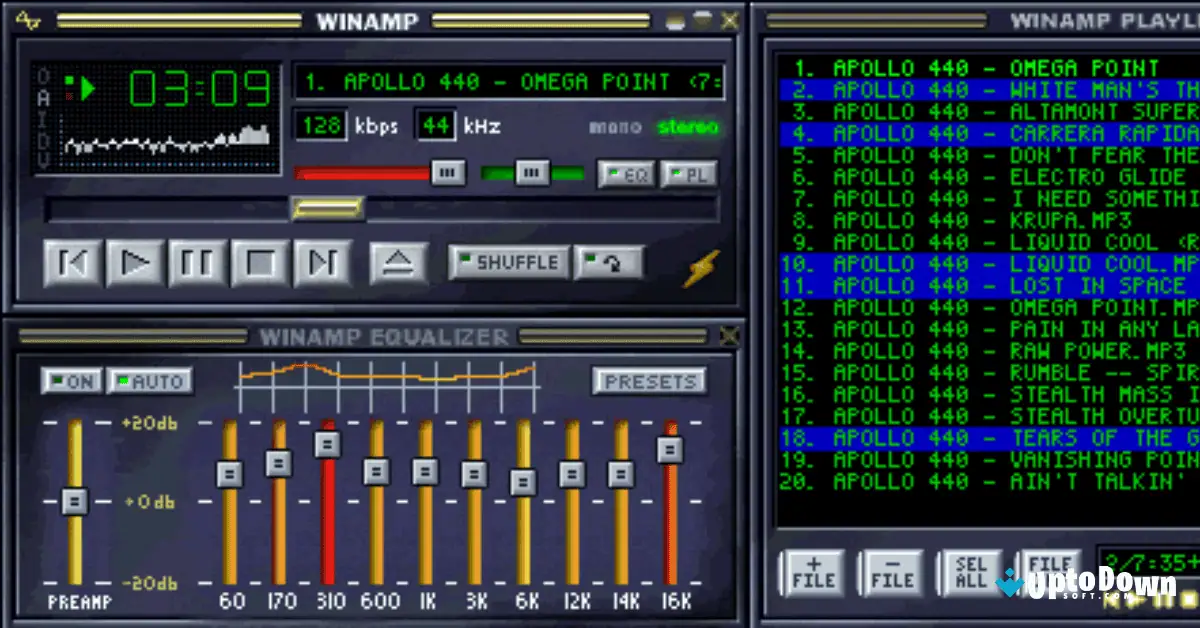Enable the SHUFFLE toggle
This screenshot has height=628, width=1200.
point(509,262)
